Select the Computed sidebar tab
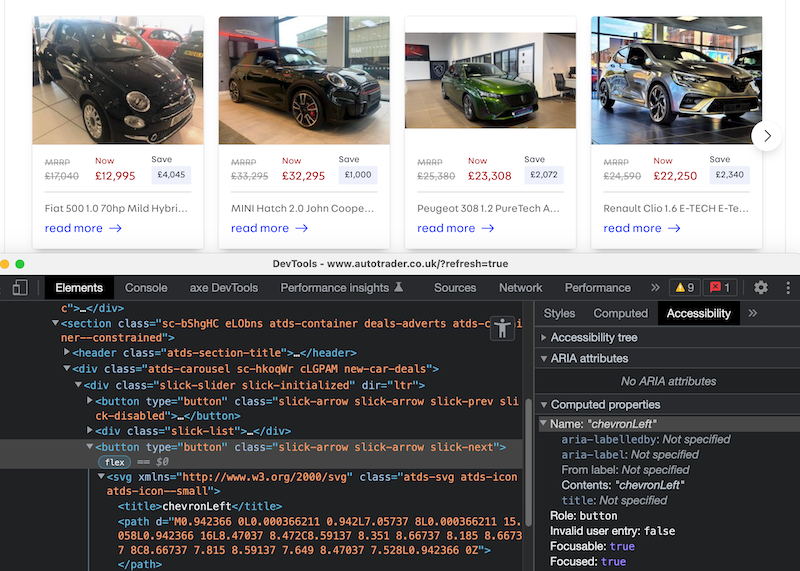The width and height of the screenshot is (800, 571). point(620,313)
